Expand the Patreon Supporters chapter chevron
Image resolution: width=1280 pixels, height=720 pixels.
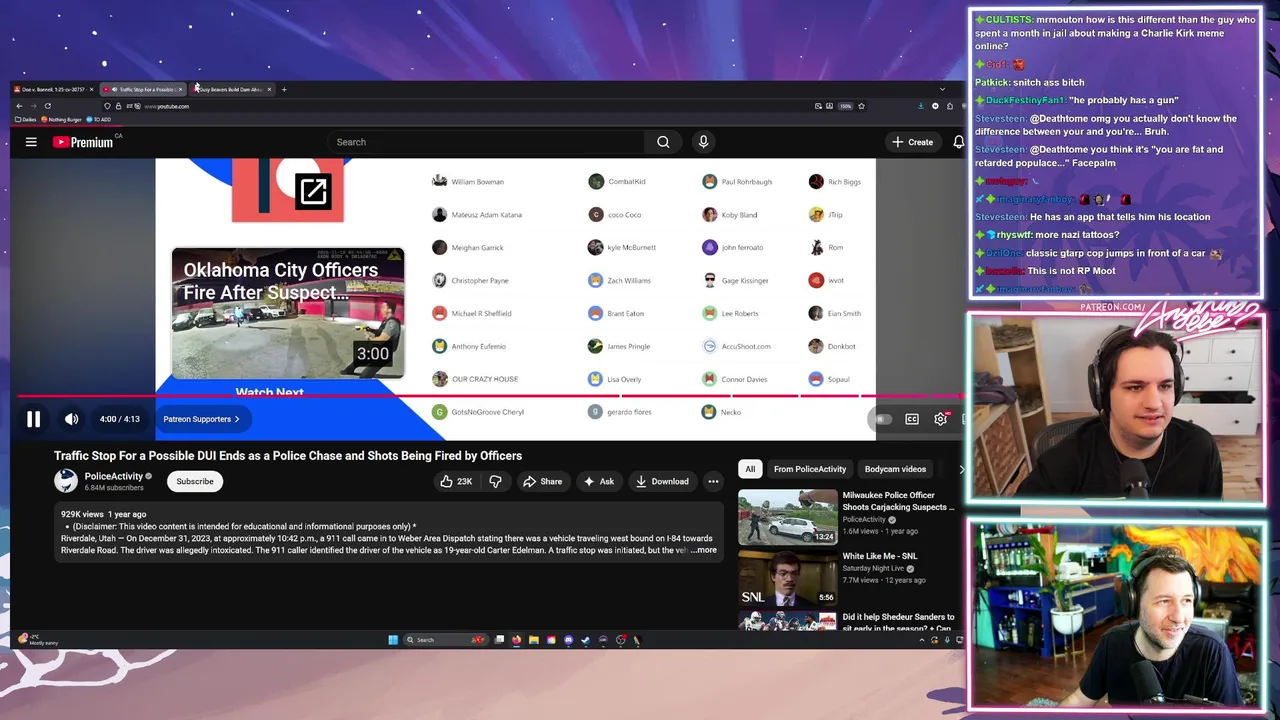tap(237, 419)
